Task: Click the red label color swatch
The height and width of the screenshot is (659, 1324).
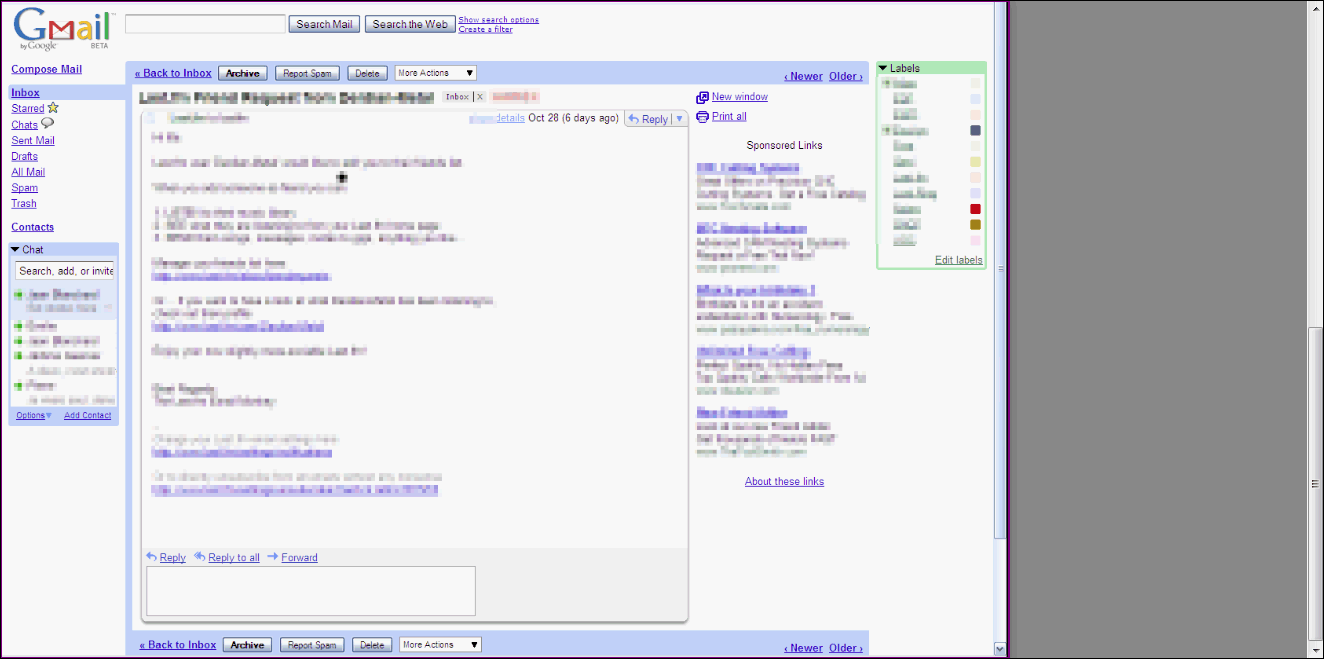Action: (975, 209)
